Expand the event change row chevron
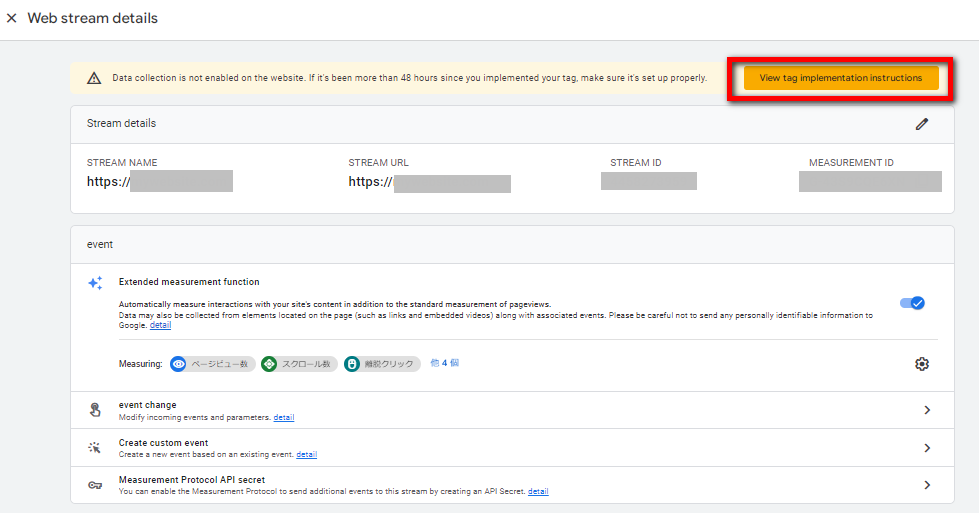Image resolution: width=979 pixels, height=513 pixels. (927, 410)
